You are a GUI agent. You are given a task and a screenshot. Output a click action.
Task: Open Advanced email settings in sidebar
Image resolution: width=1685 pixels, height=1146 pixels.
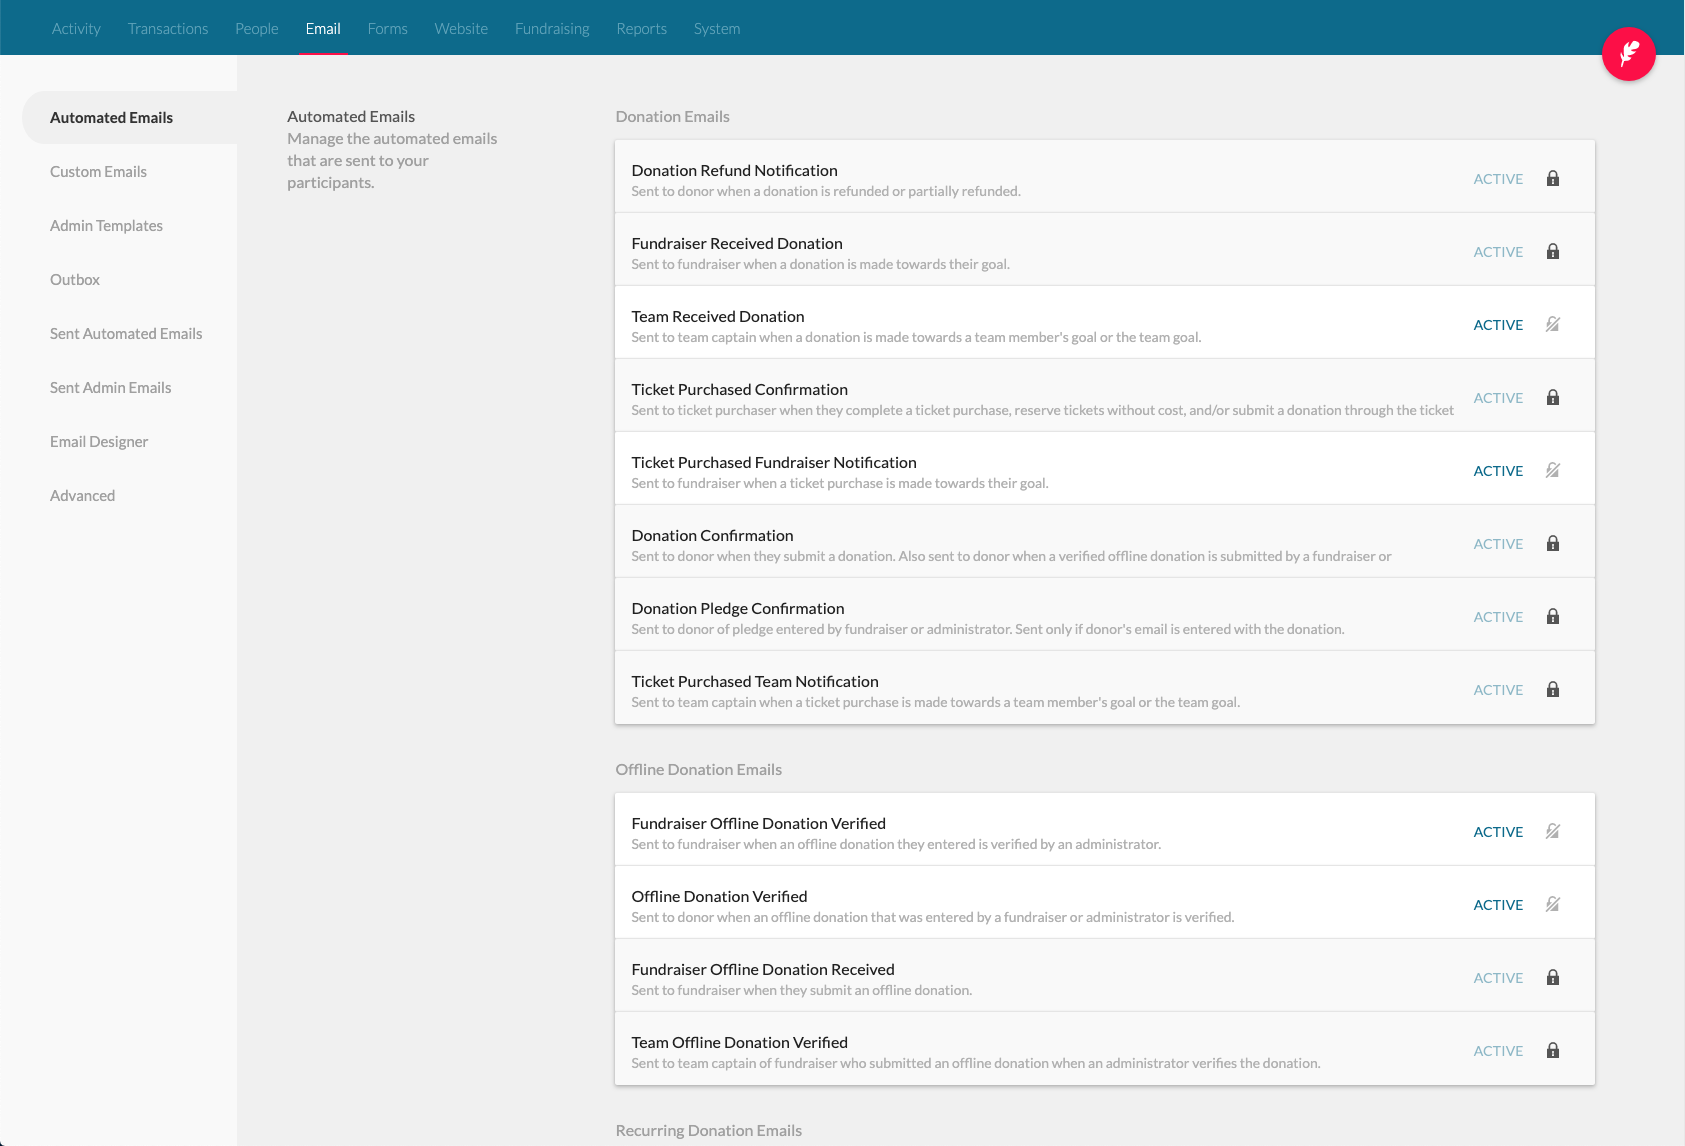coord(82,496)
